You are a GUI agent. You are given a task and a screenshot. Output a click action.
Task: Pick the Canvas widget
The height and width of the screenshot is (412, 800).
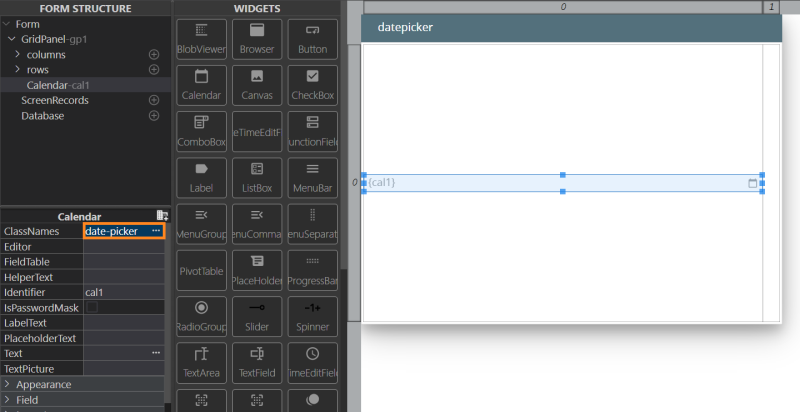(257, 84)
